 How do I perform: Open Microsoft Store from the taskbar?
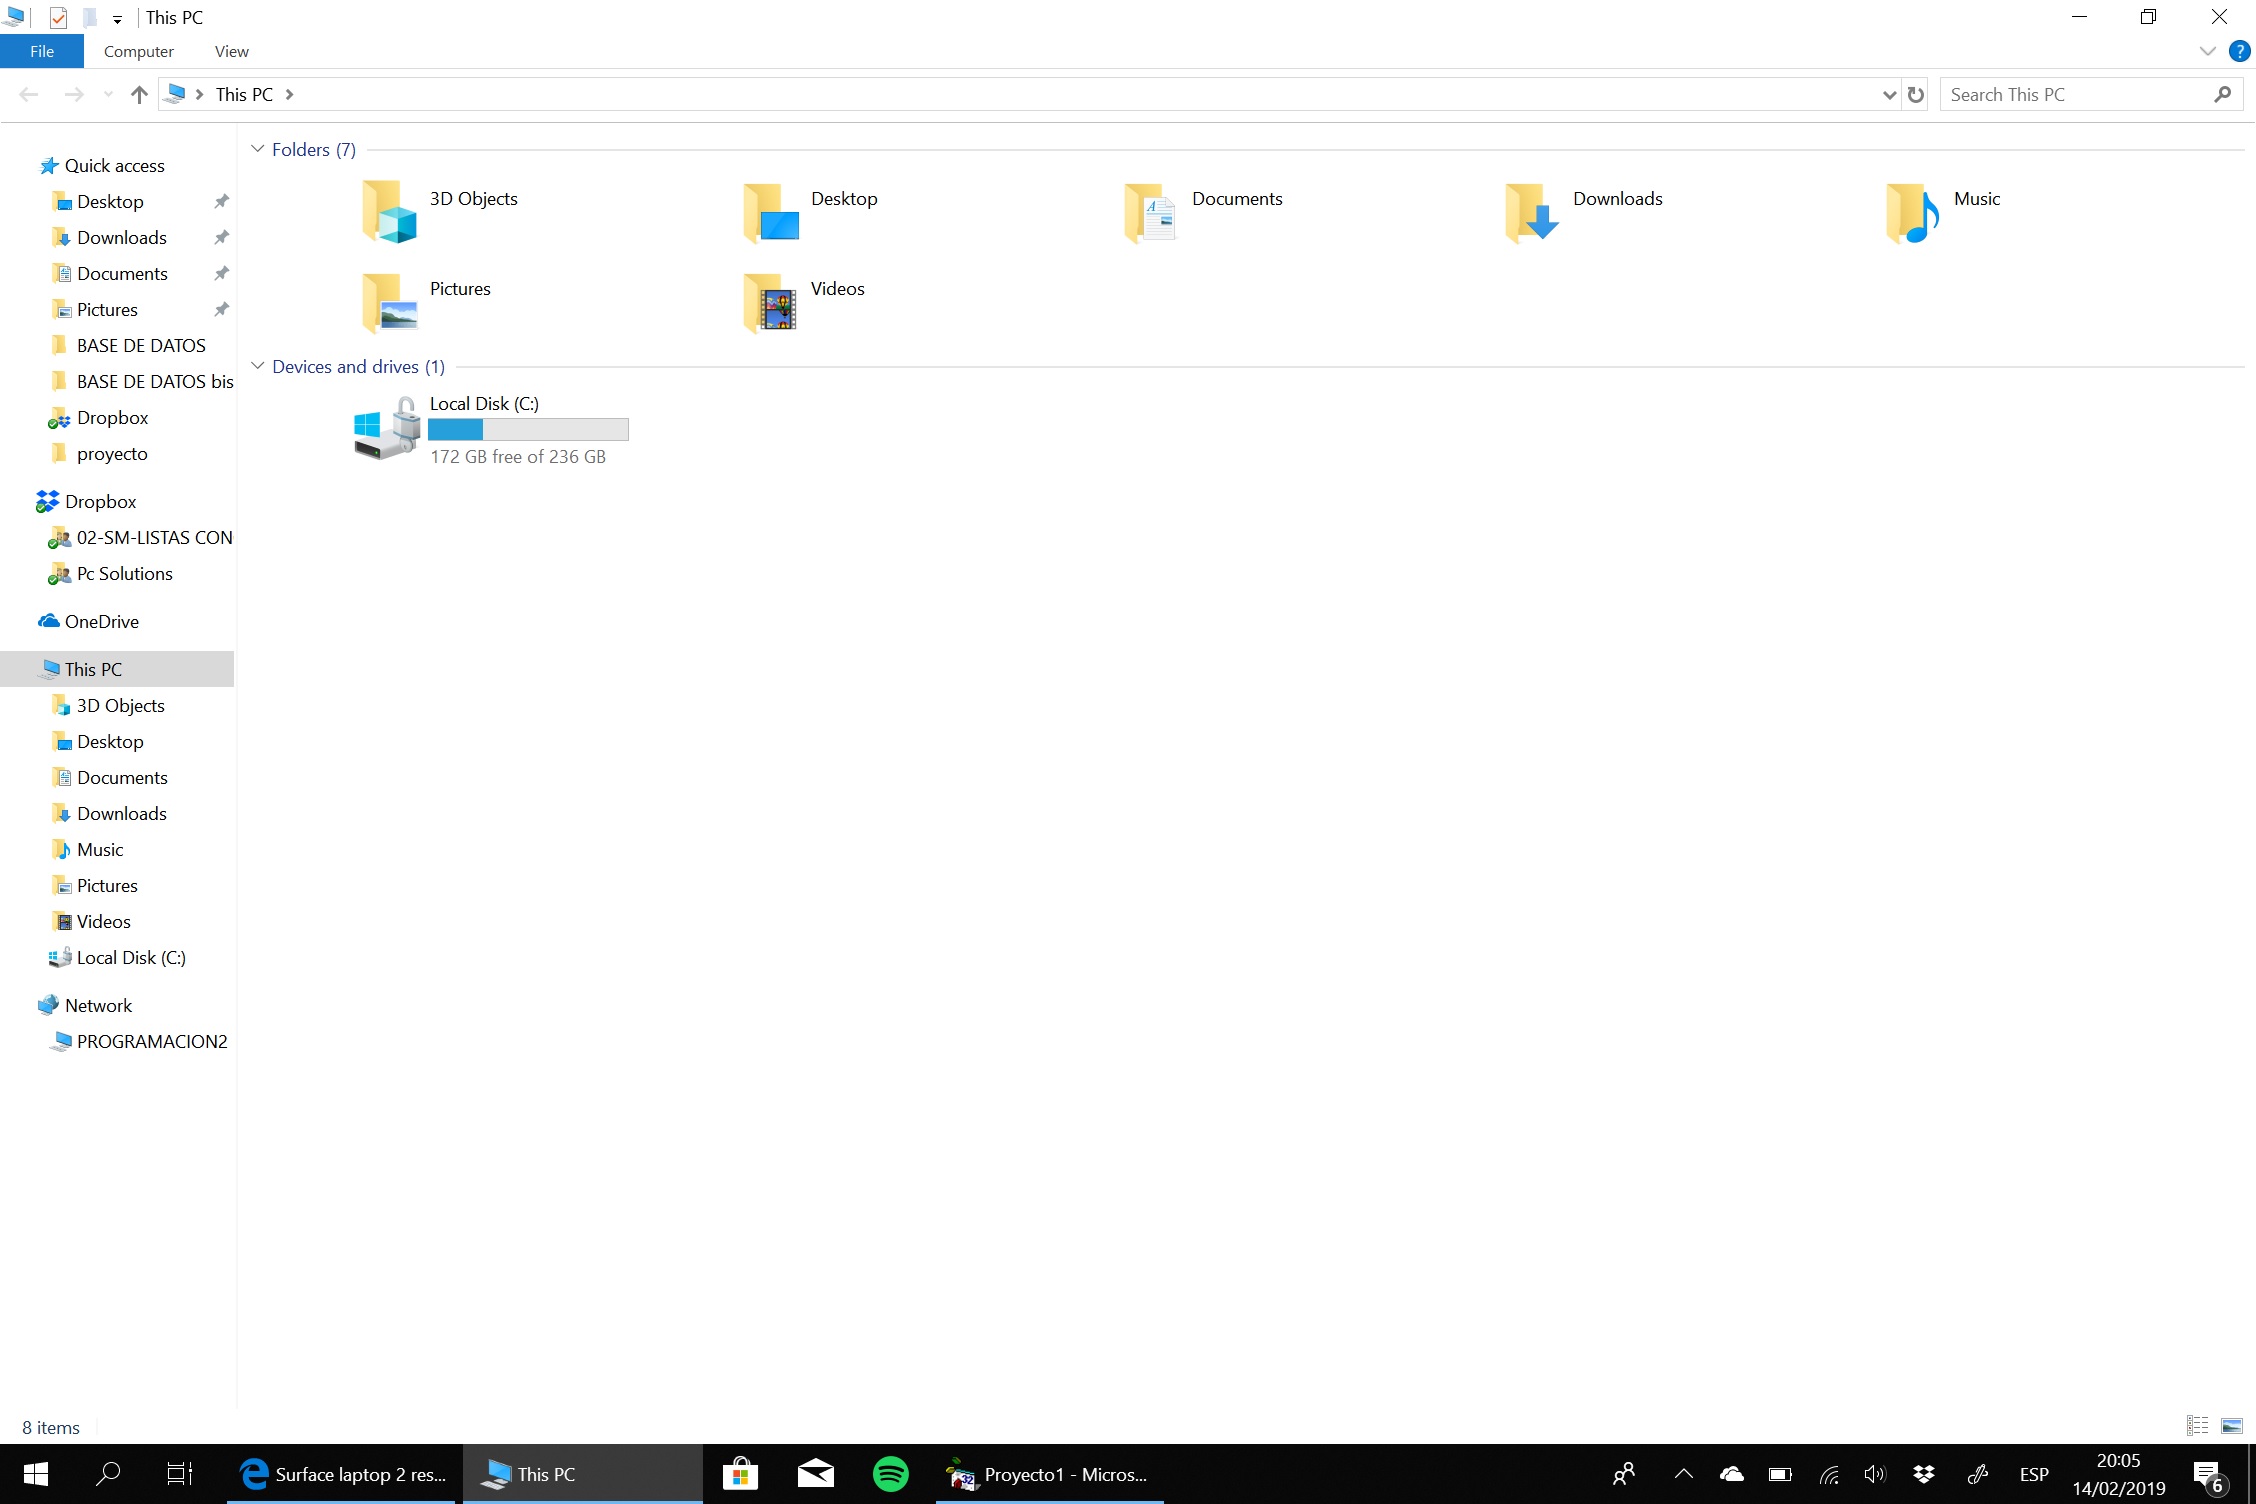740,1474
